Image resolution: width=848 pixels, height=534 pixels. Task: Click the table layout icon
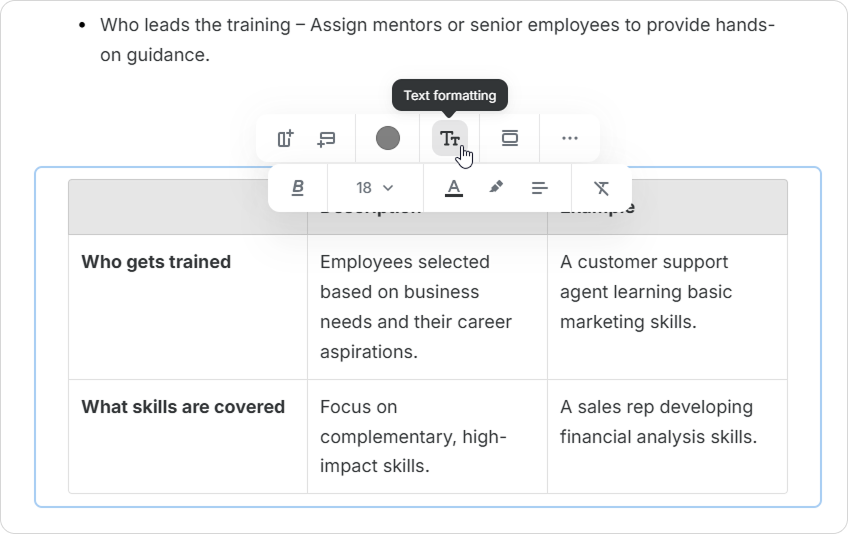(510, 138)
